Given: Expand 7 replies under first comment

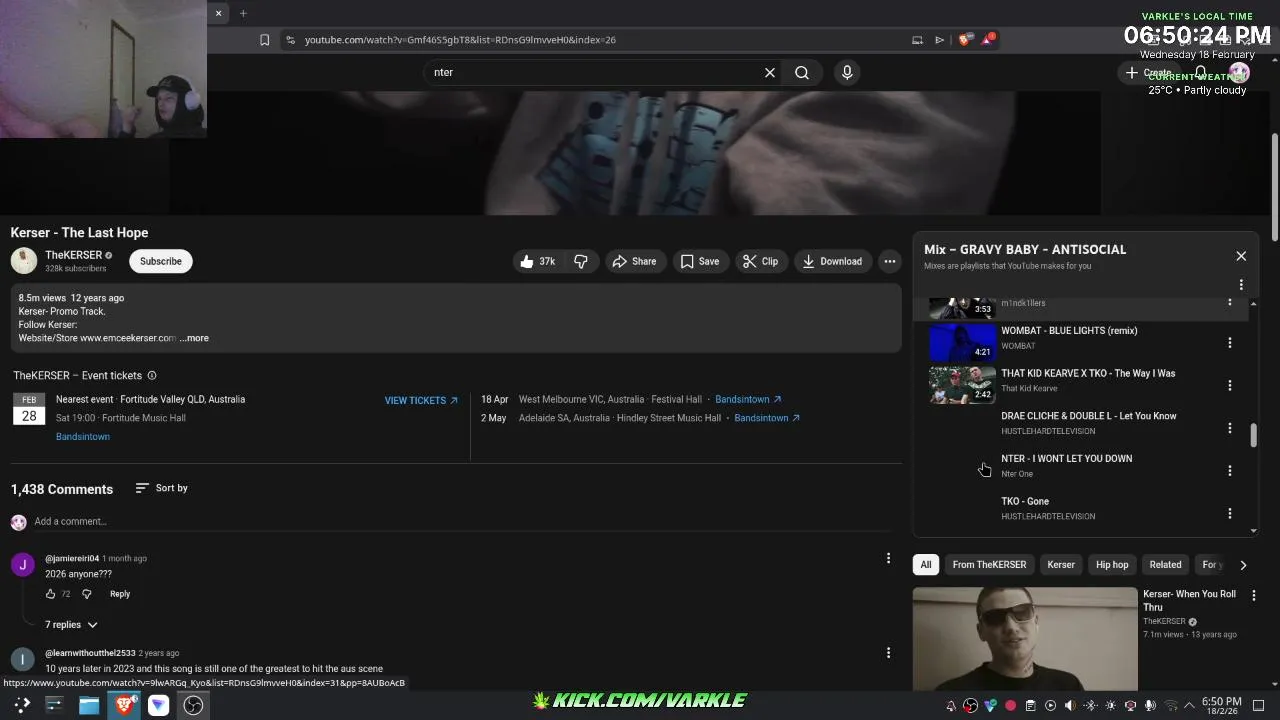Looking at the screenshot, I should pyautogui.click(x=71, y=625).
